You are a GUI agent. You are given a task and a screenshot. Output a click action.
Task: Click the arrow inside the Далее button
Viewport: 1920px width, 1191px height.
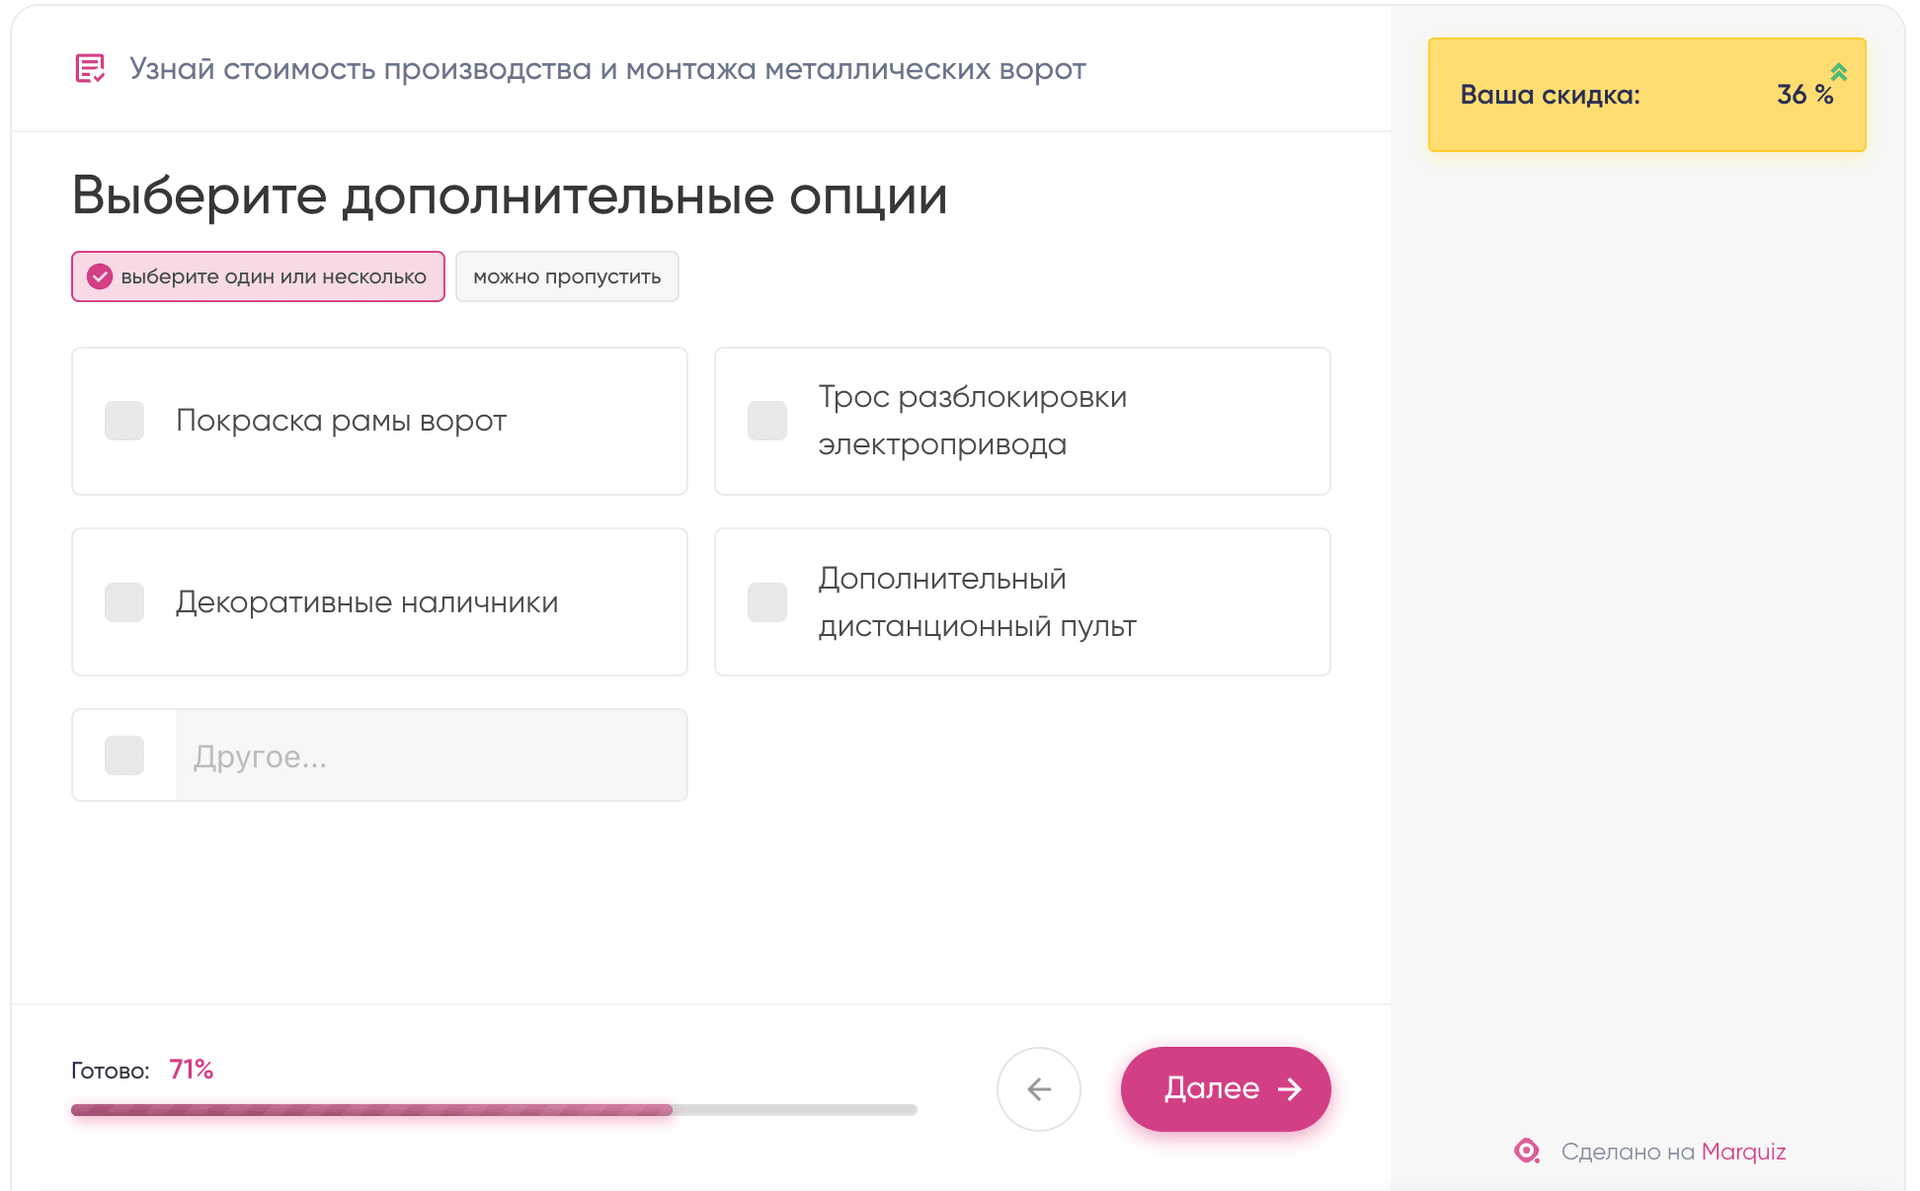(x=1290, y=1089)
